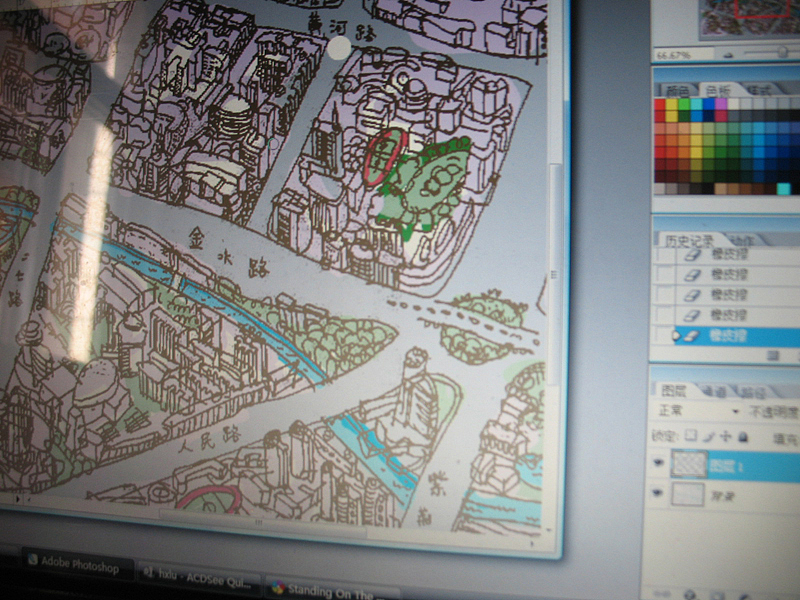The width and height of the screenshot is (800, 600).
Task: Set history brush source on first 橡皮擦 state
Action: pos(666,254)
